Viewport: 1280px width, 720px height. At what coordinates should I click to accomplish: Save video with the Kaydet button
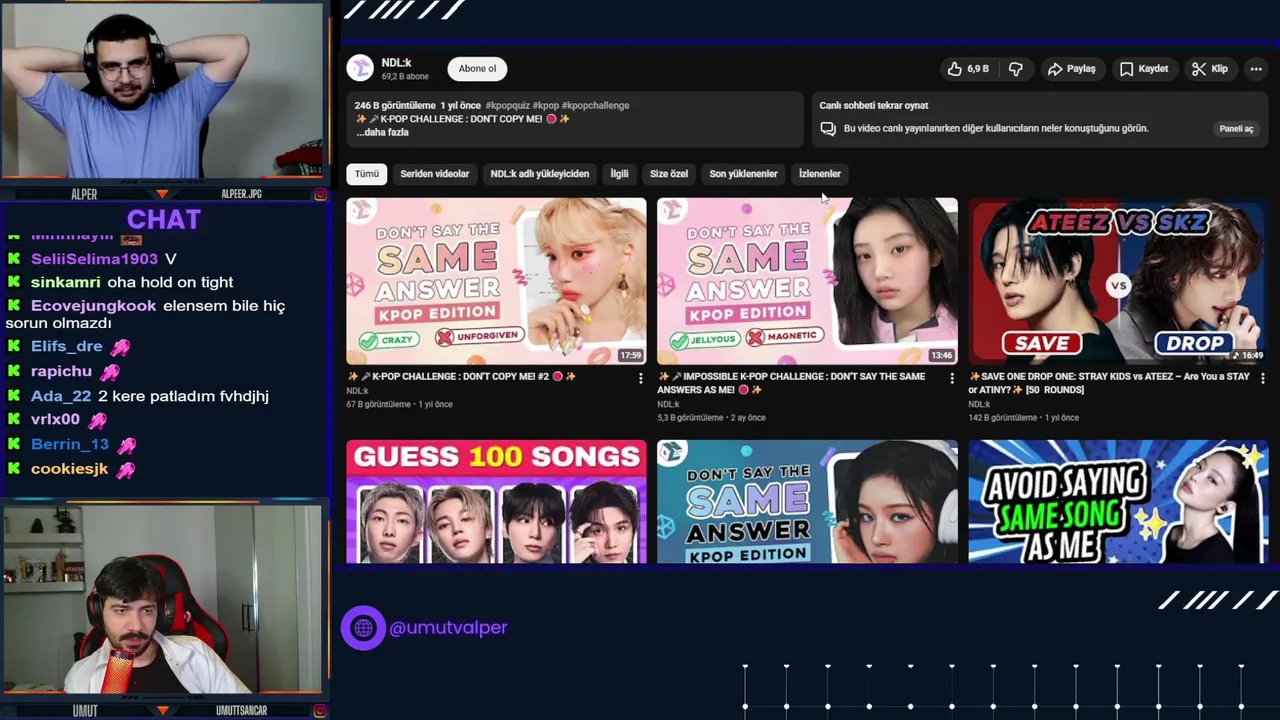(x=1143, y=69)
